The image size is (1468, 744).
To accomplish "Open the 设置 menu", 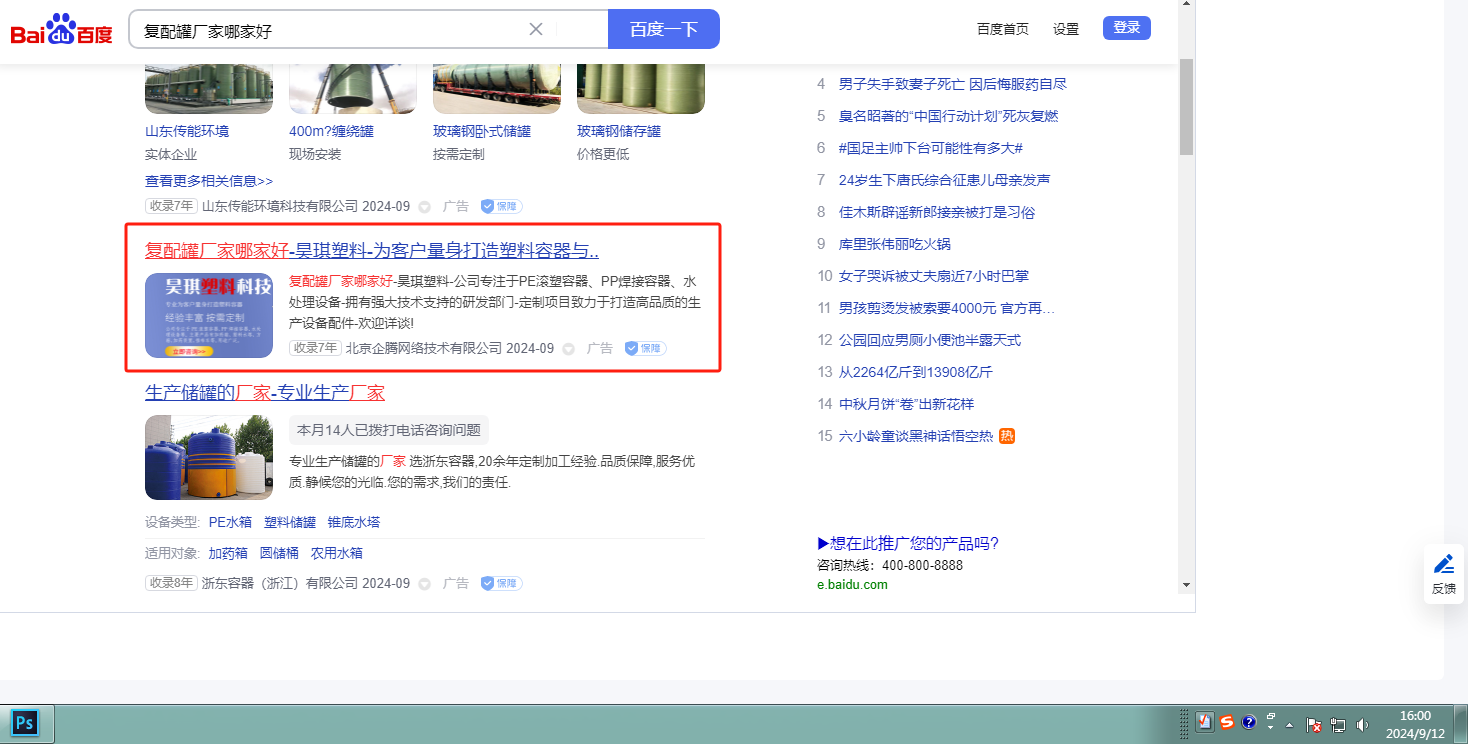I will pos(1066,29).
